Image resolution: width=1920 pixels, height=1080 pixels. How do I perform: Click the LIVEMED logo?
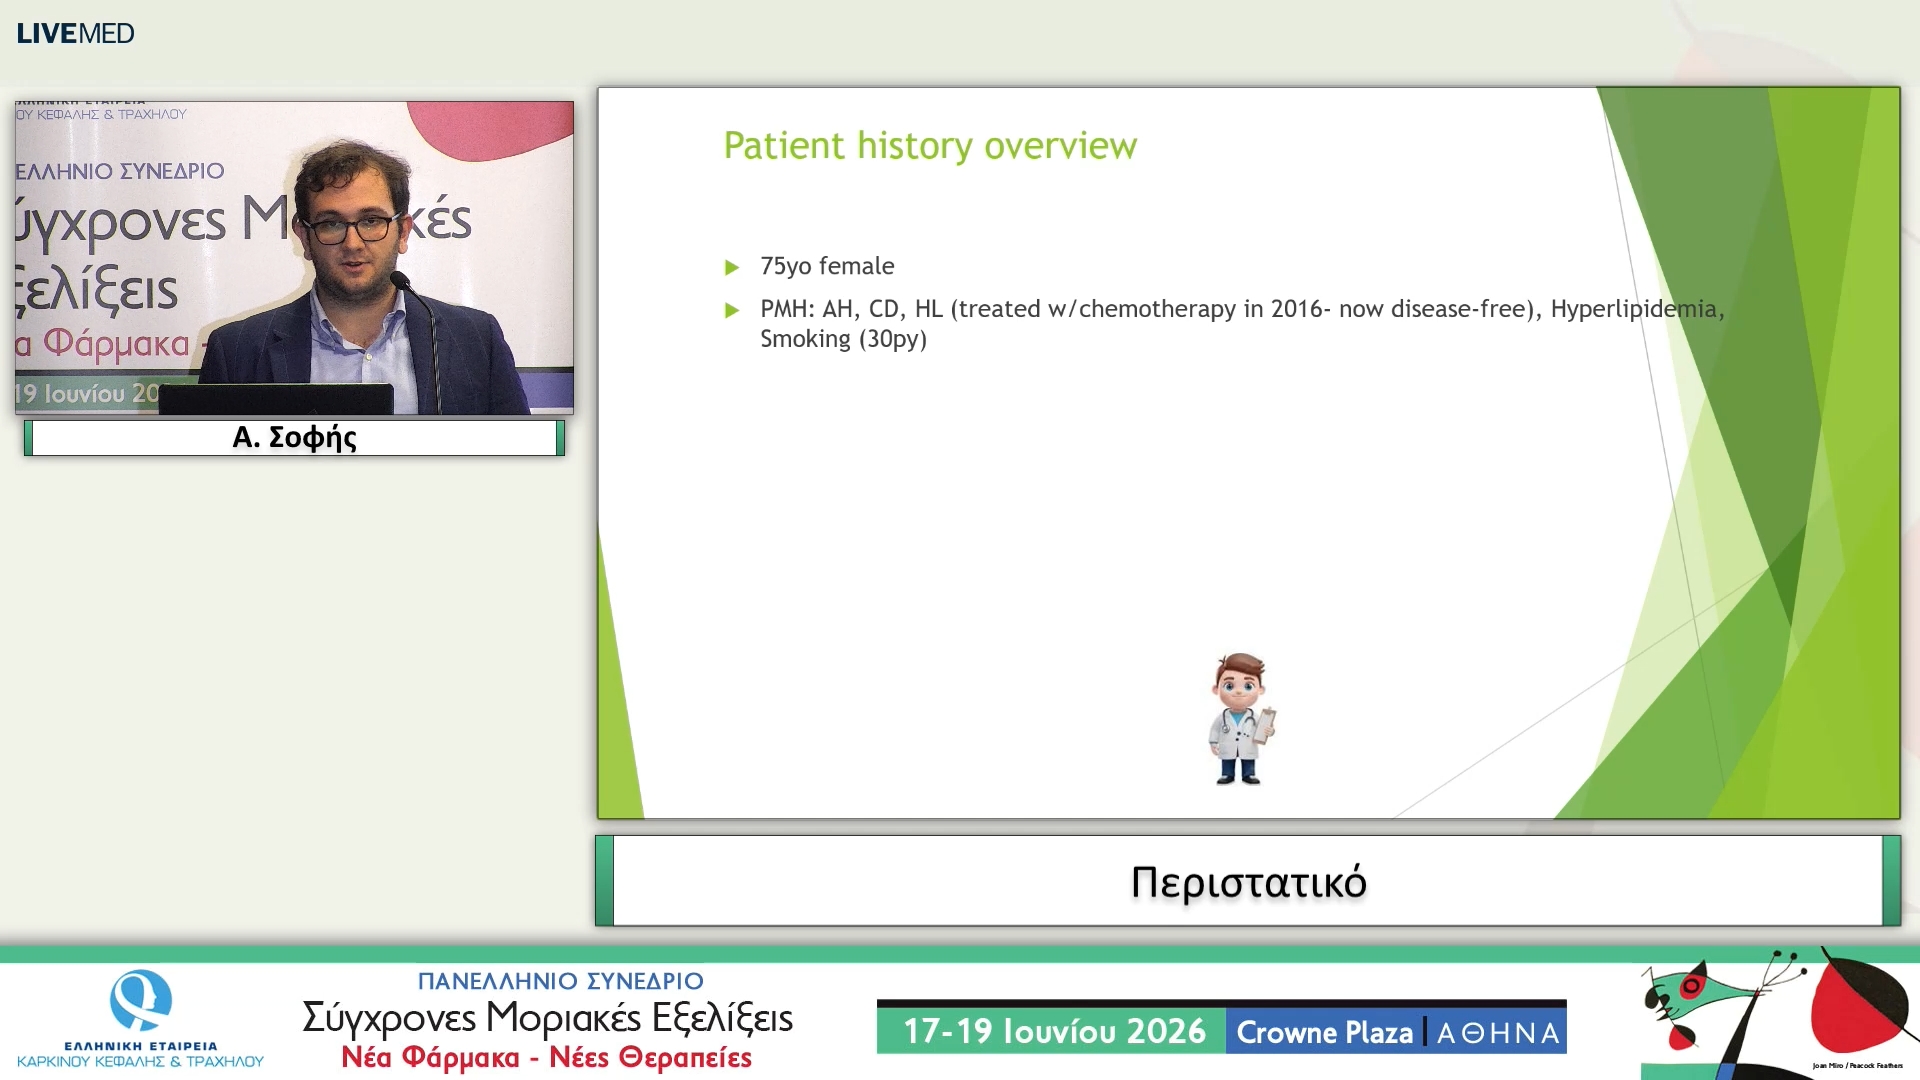(x=75, y=33)
